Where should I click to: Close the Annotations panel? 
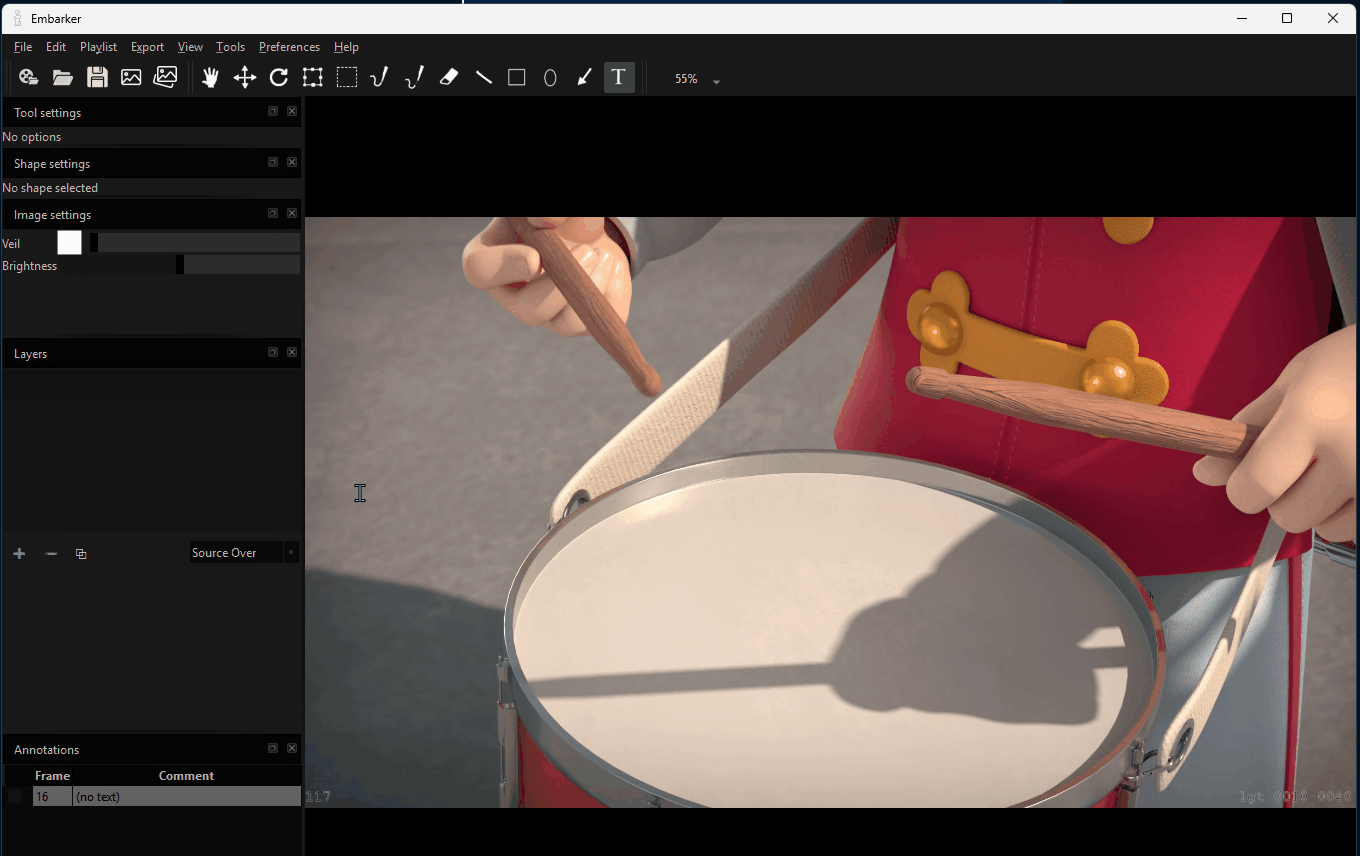(292, 749)
